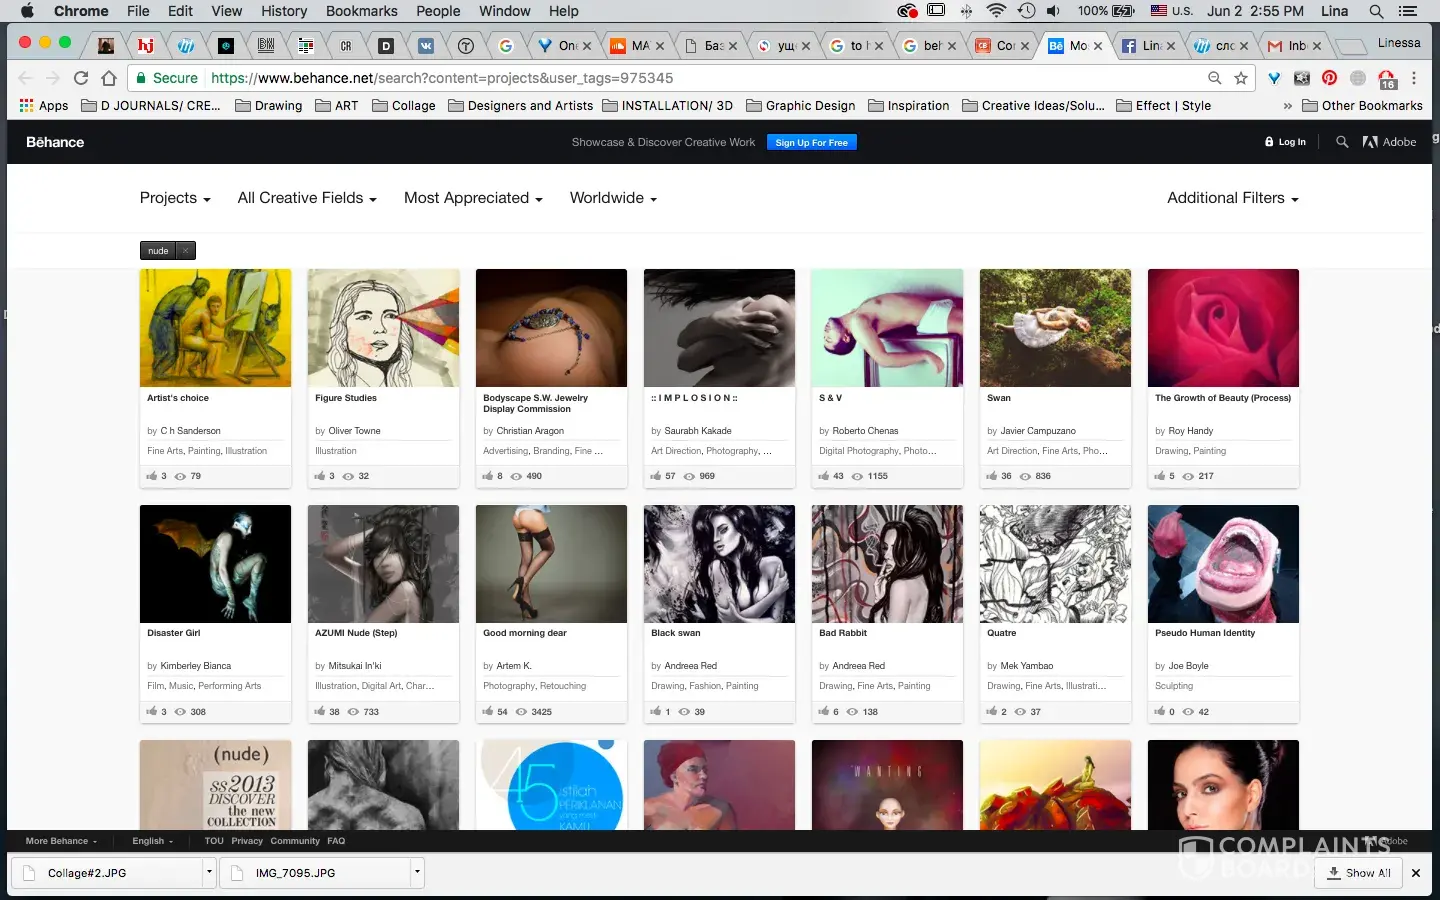Click Show All downloads button
The width and height of the screenshot is (1440, 900).
pyautogui.click(x=1359, y=873)
